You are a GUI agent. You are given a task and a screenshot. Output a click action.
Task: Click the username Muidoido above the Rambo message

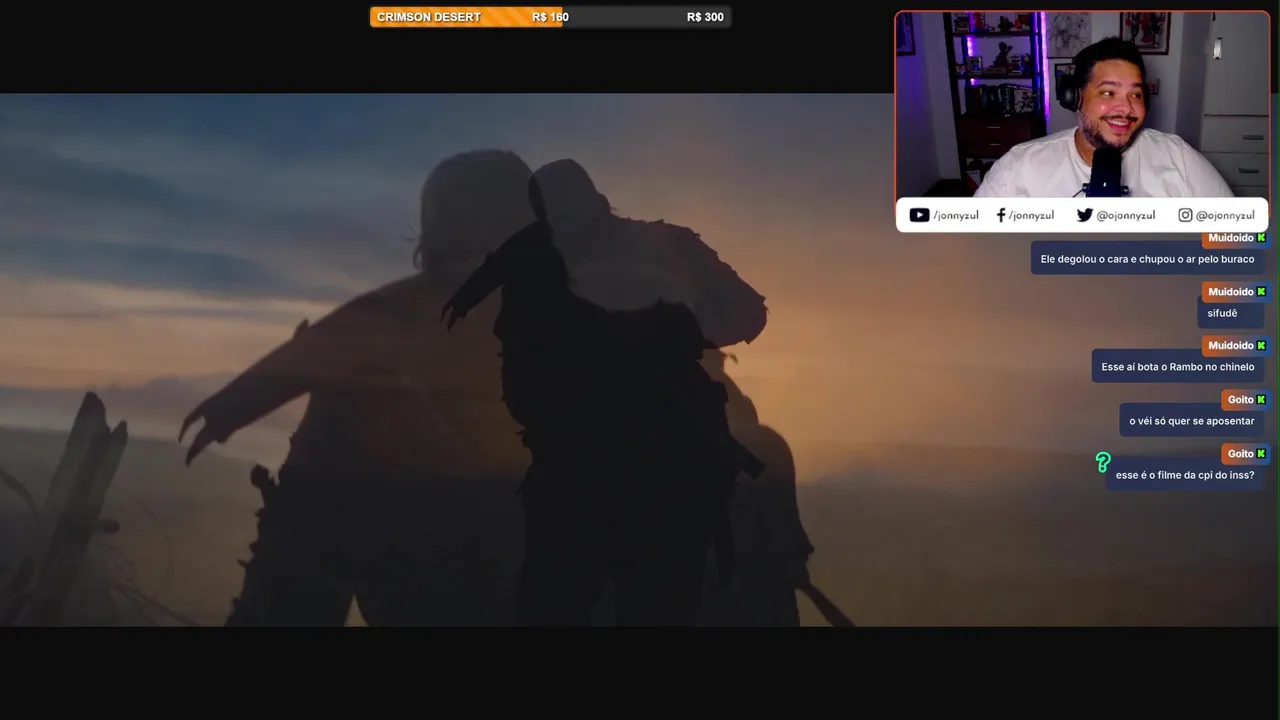[1230, 346]
